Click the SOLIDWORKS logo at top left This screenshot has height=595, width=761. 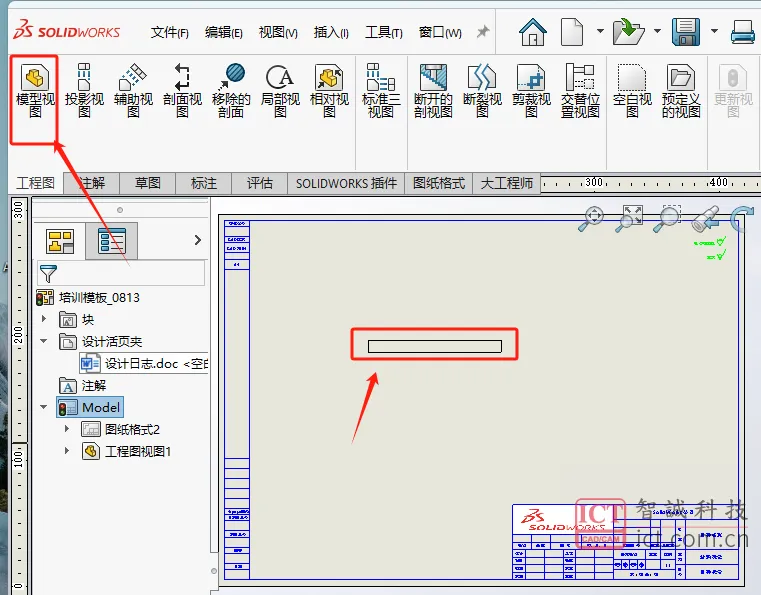(67, 31)
